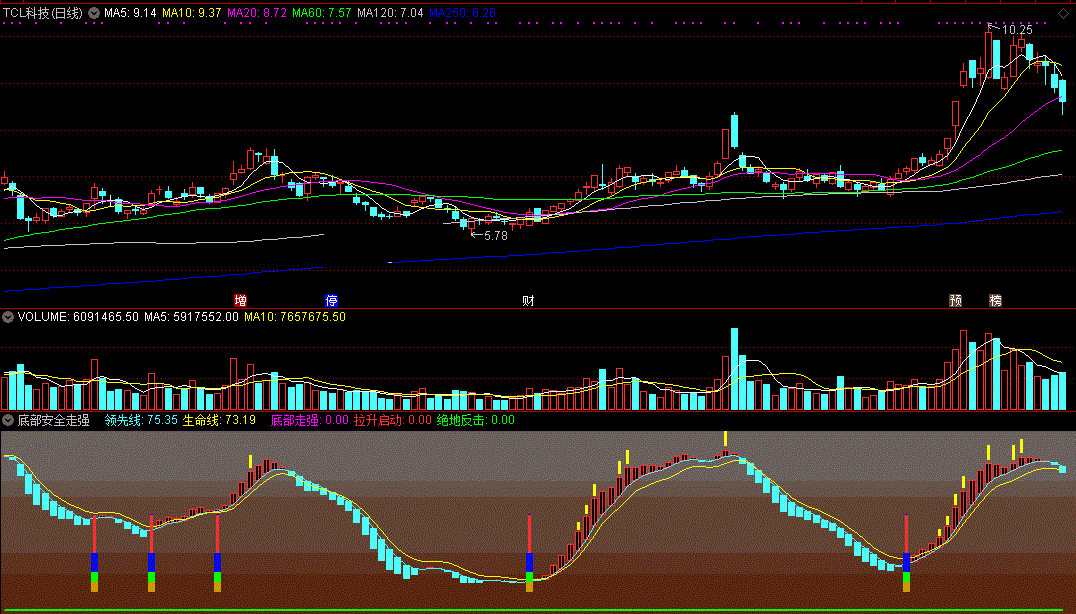Click the yellow MA10: 9.37 label
This screenshot has width=1076, height=614.
click(x=191, y=13)
